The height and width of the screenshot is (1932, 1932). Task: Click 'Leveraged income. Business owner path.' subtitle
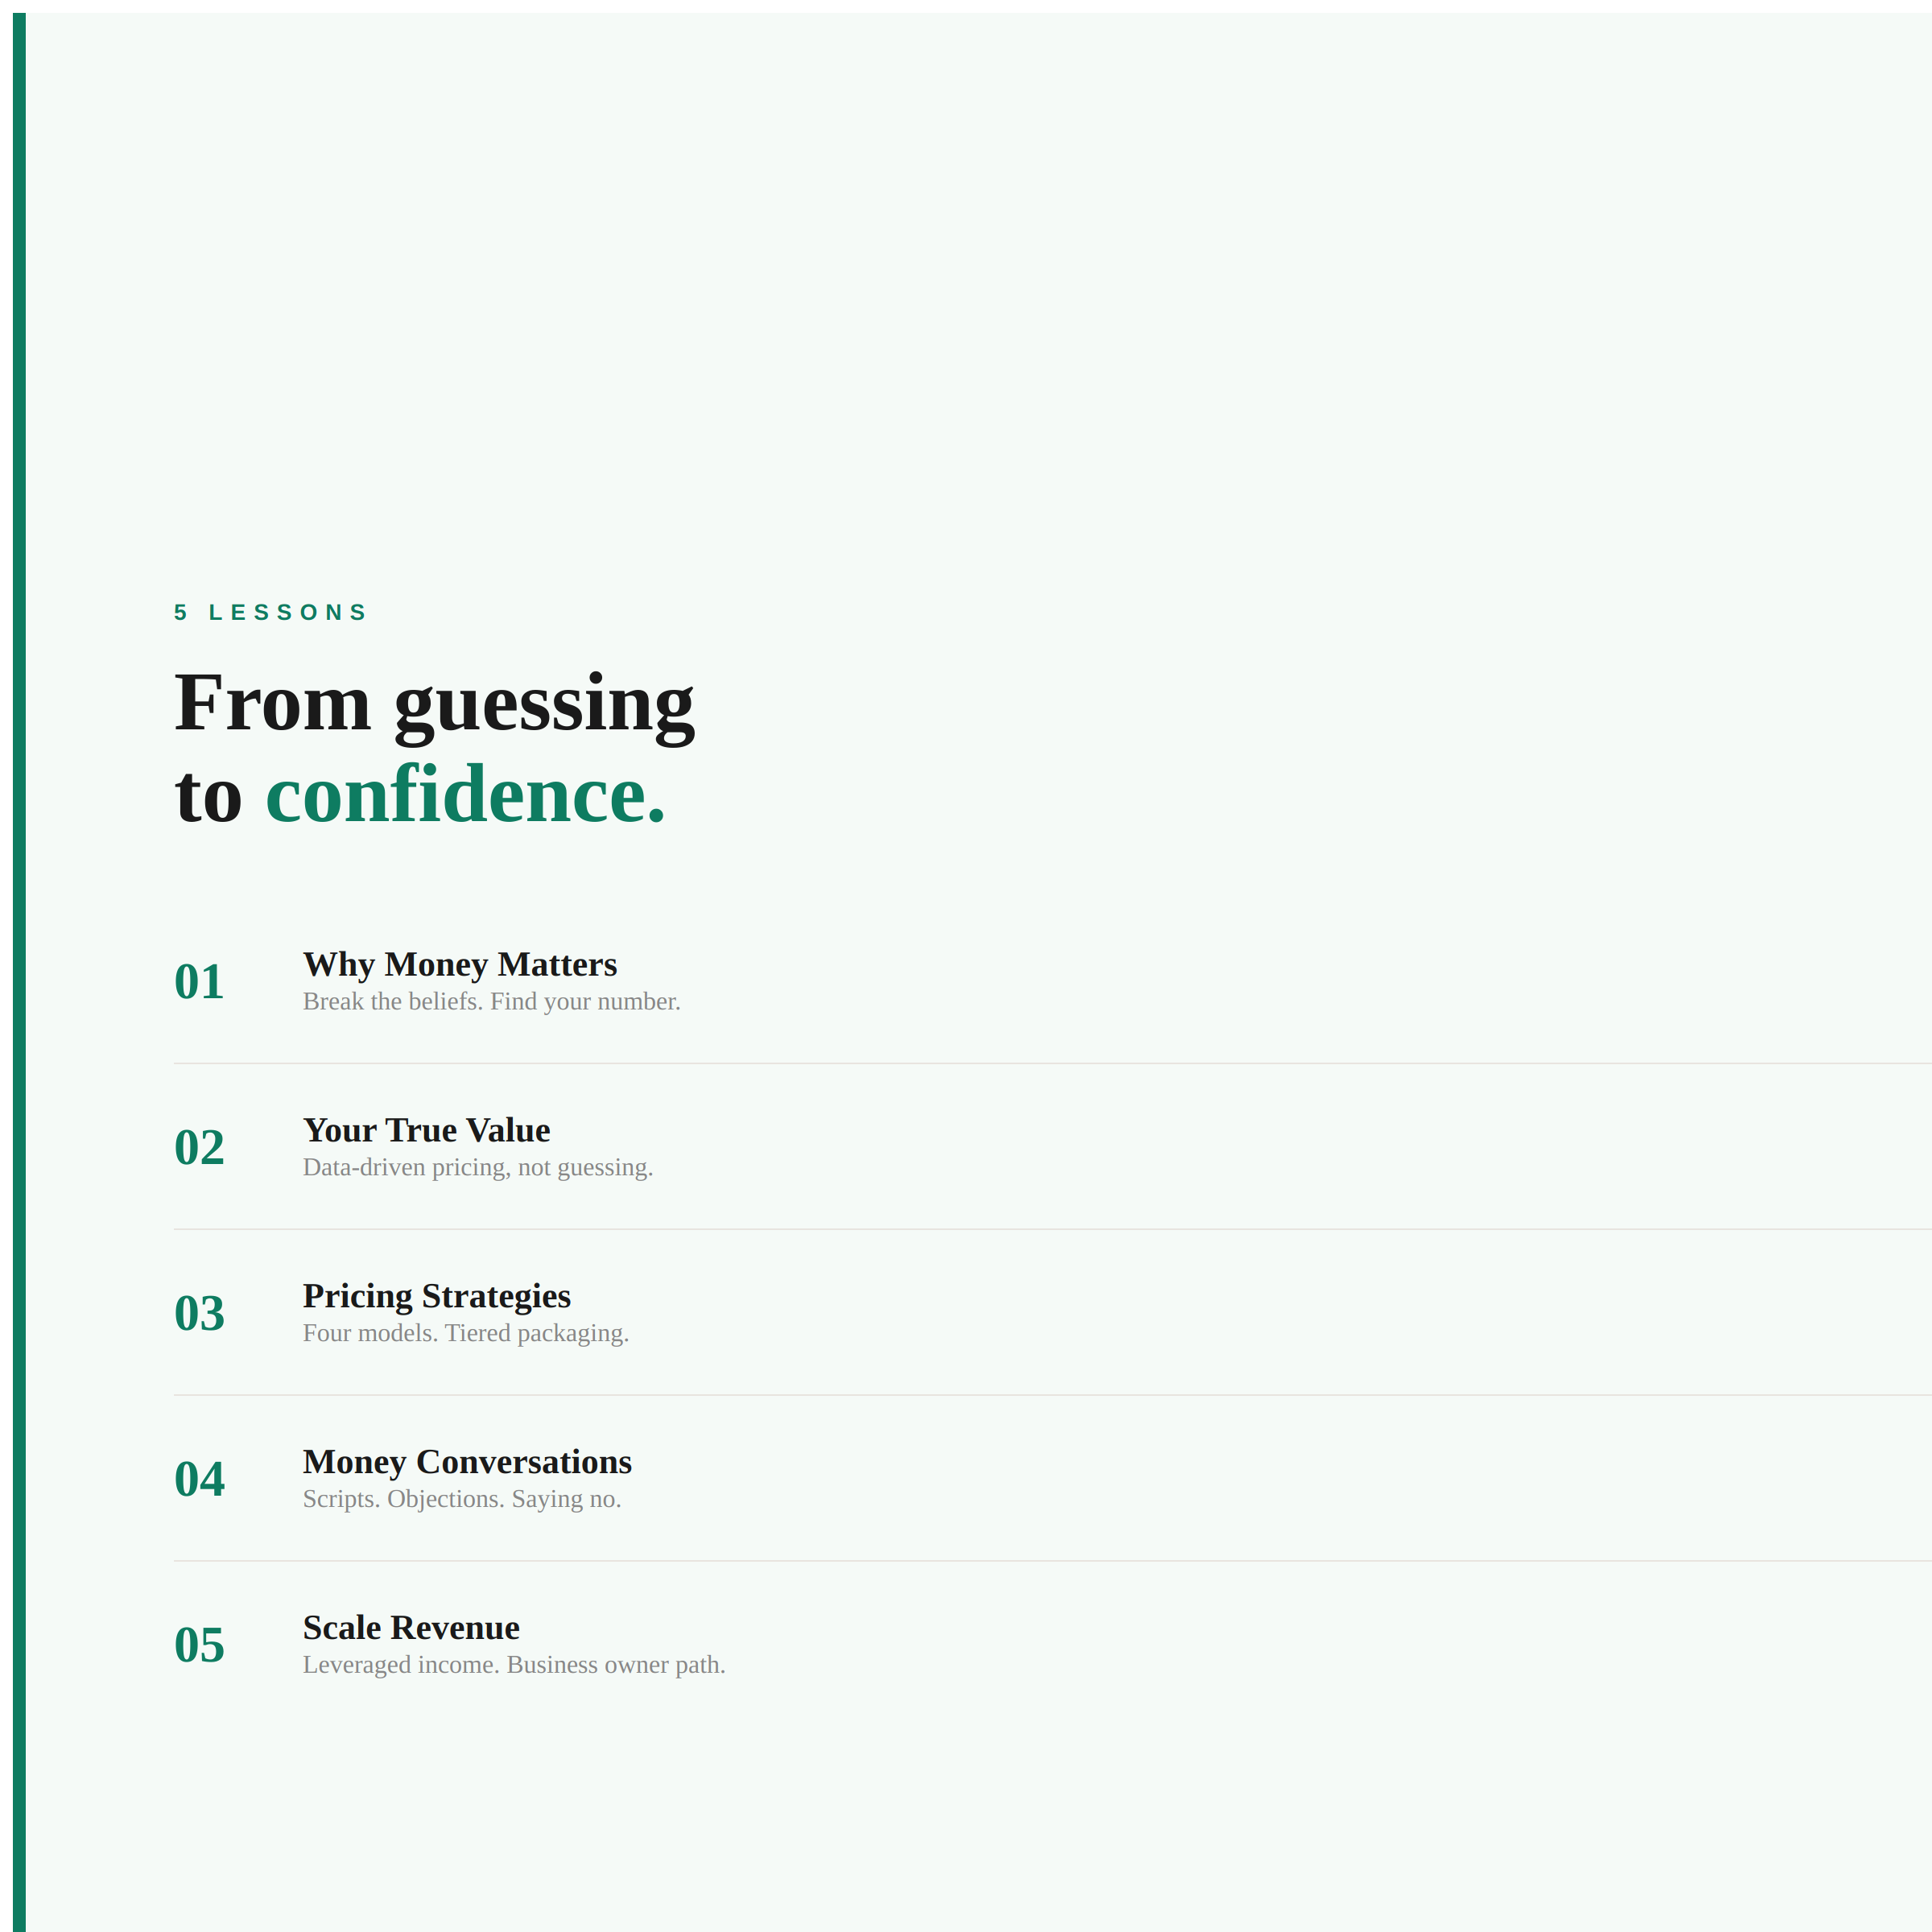click(x=514, y=1666)
